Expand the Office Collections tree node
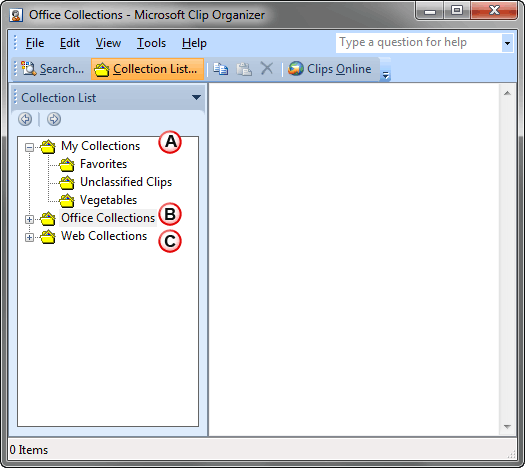The width and height of the screenshot is (525, 468). click(29, 219)
